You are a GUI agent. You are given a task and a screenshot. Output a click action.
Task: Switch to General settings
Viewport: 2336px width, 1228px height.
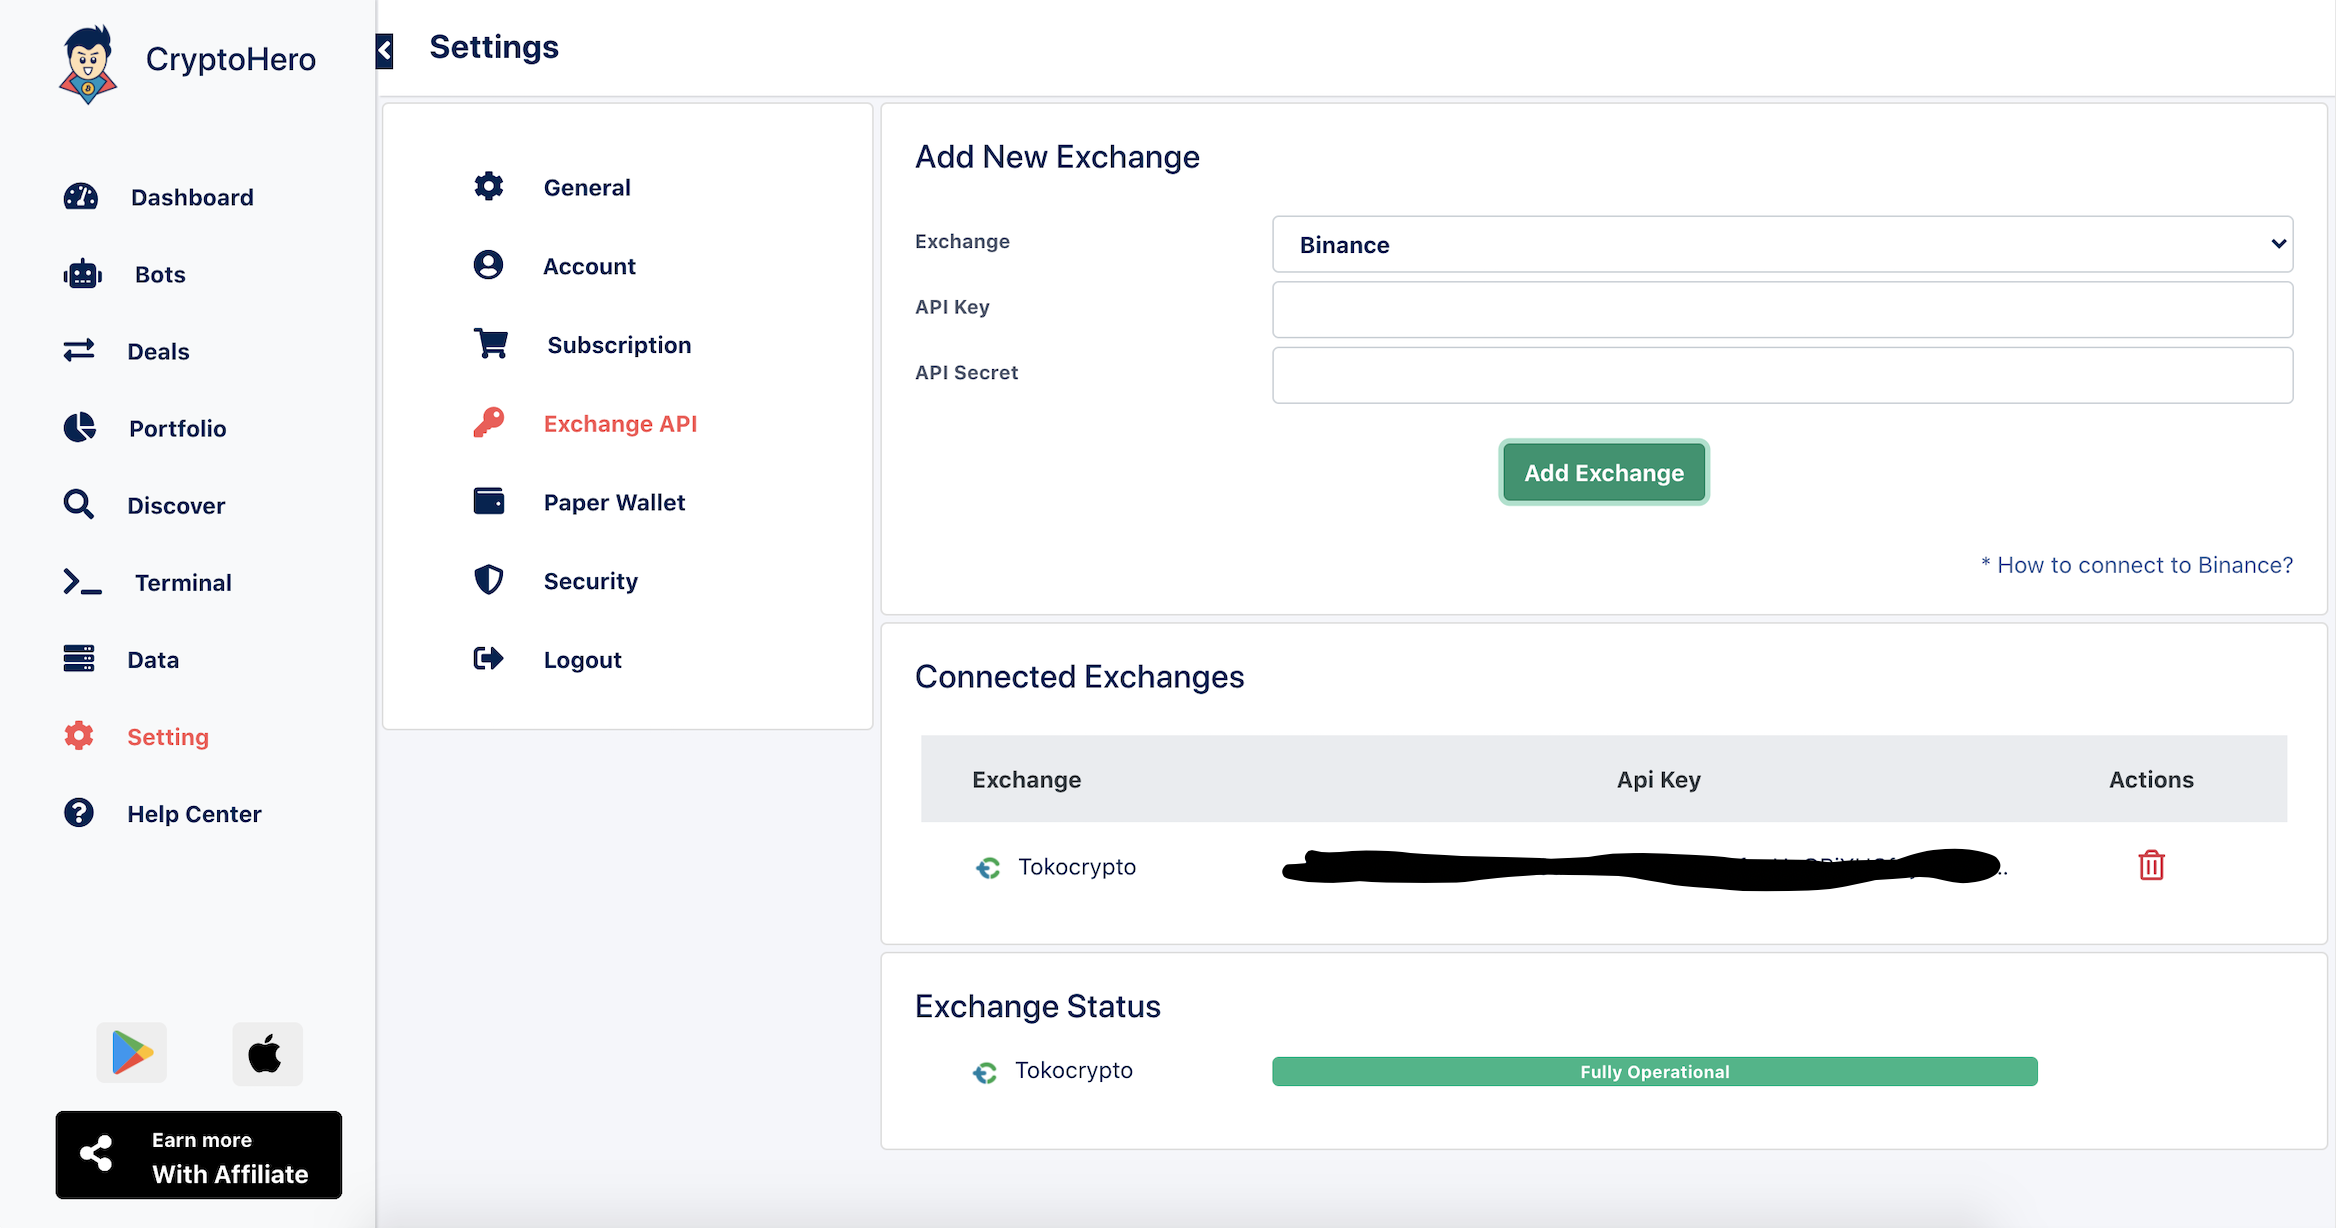tap(587, 187)
